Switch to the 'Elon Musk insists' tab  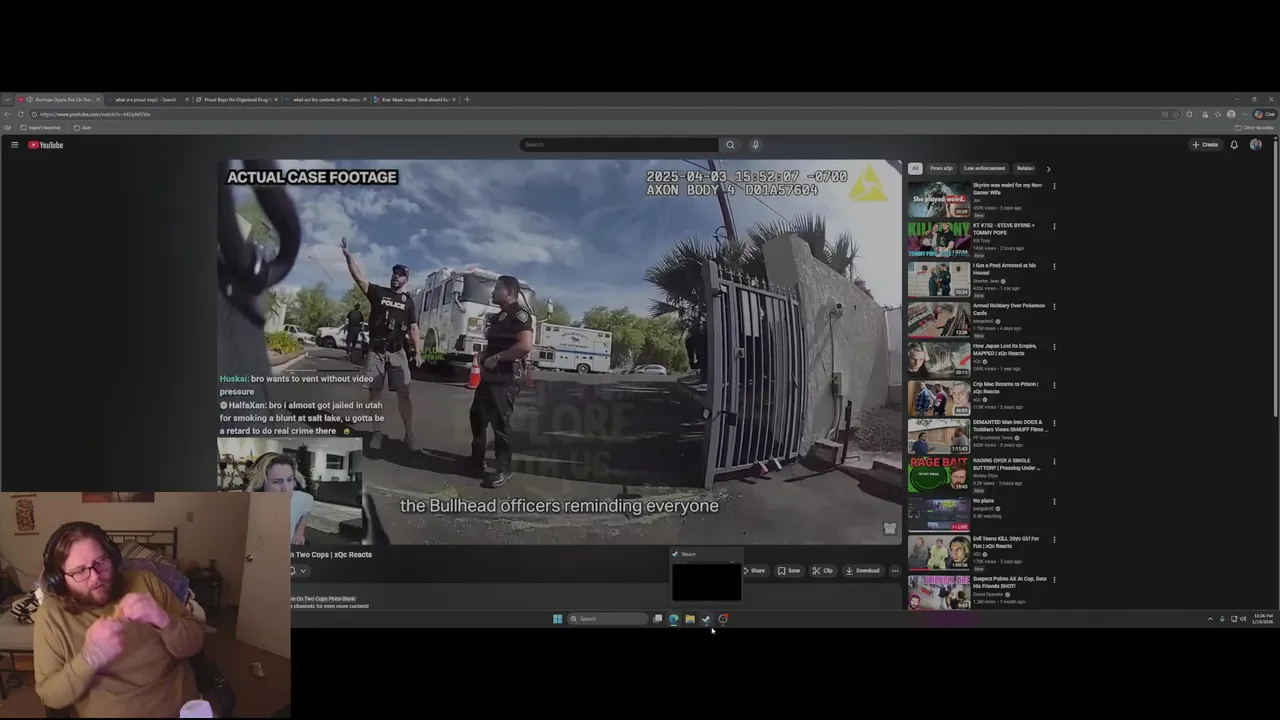coord(415,99)
